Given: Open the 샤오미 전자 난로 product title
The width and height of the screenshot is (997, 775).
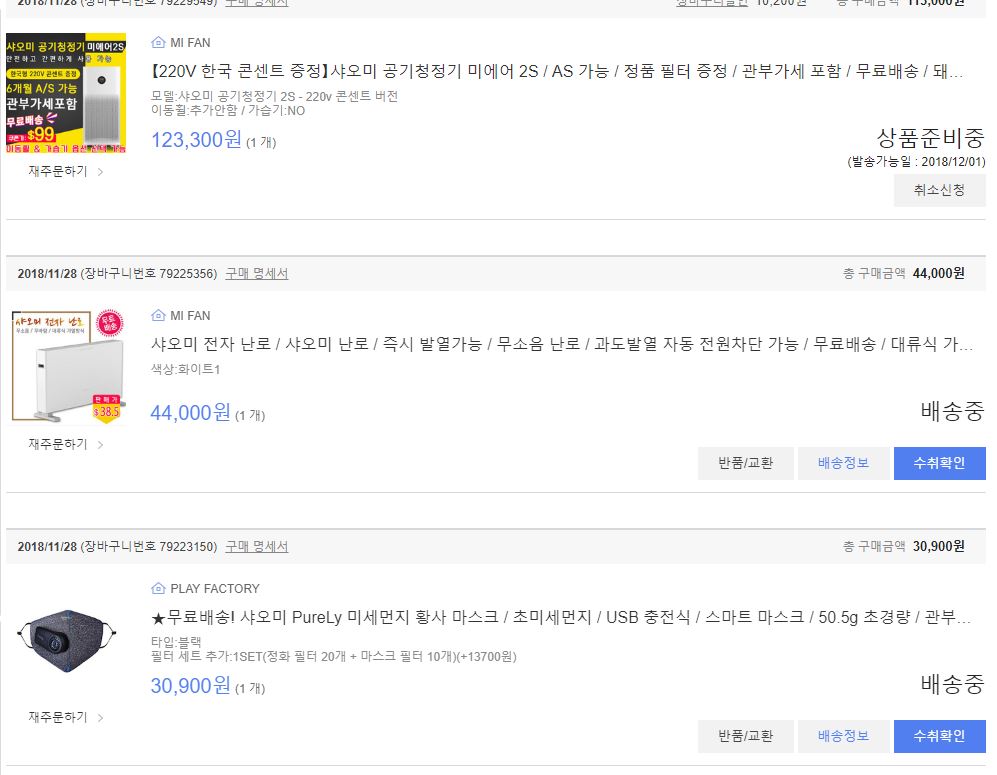Looking at the screenshot, I should tap(562, 344).
